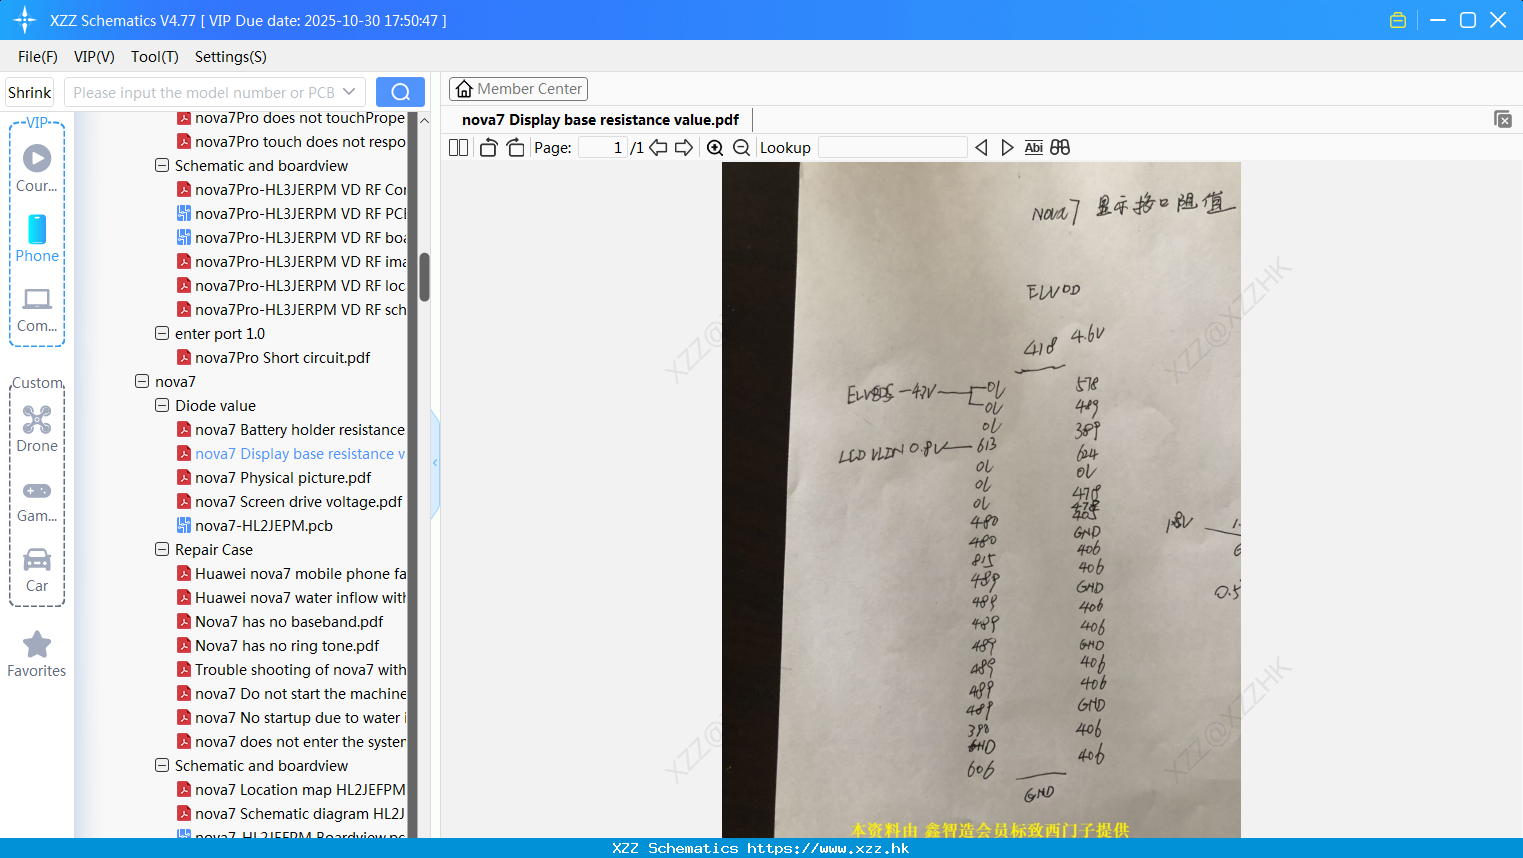
Task: Toggle the two-page layout view icon
Action: (x=458, y=148)
